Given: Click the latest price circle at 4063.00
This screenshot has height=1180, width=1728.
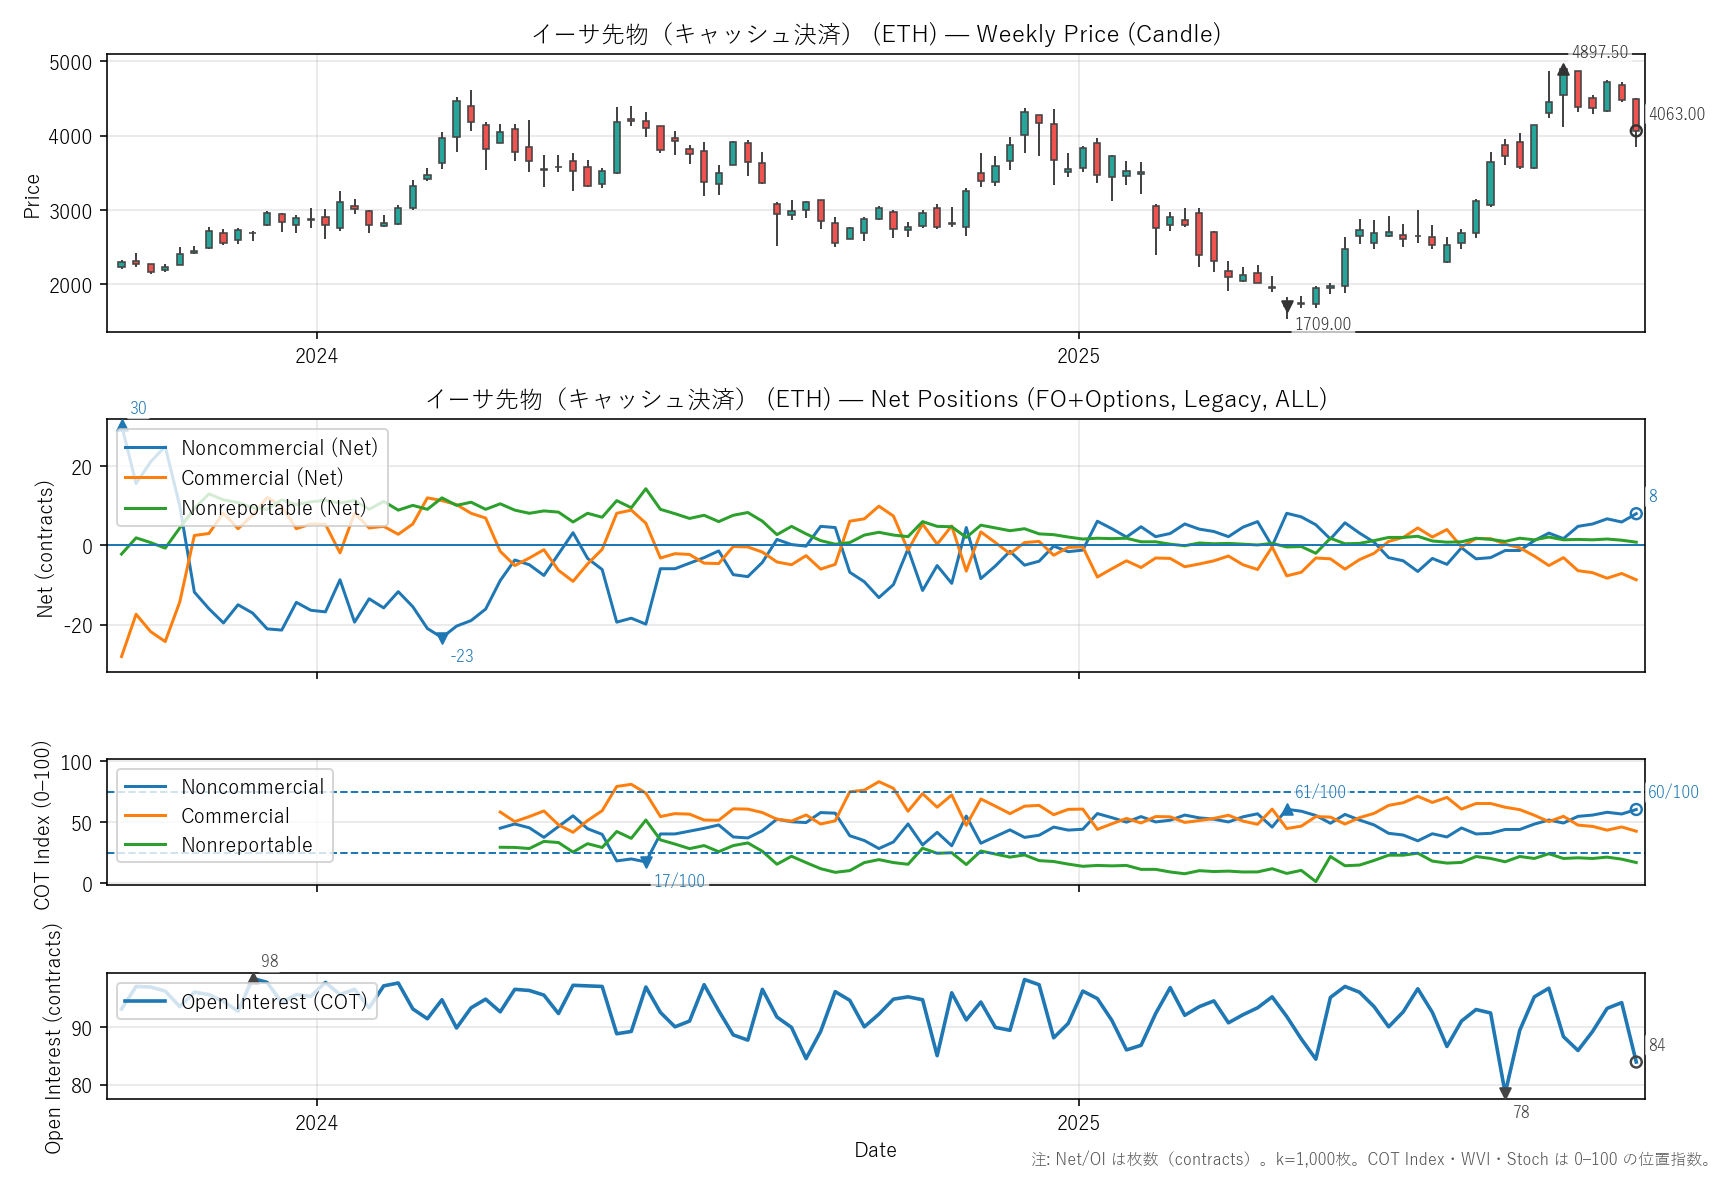Looking at the screenshot, I should 1636,131.
